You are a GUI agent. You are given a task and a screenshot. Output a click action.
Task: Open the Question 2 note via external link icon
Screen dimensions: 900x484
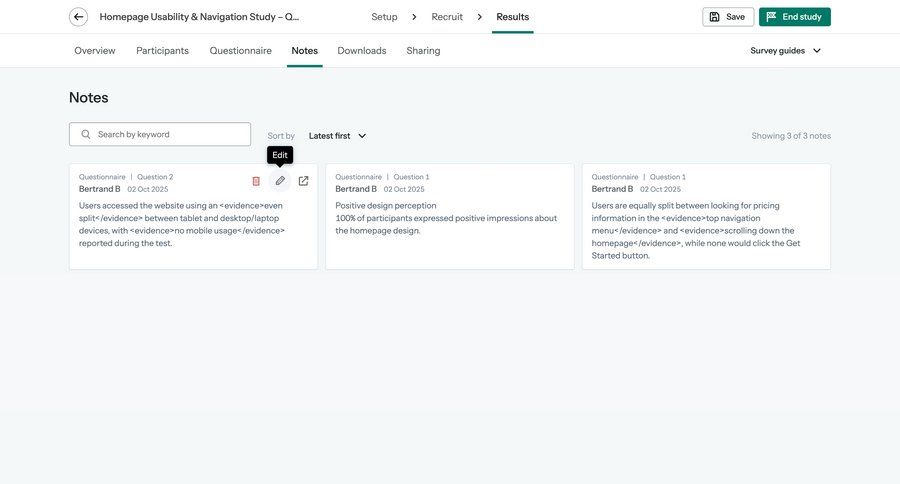304,181
